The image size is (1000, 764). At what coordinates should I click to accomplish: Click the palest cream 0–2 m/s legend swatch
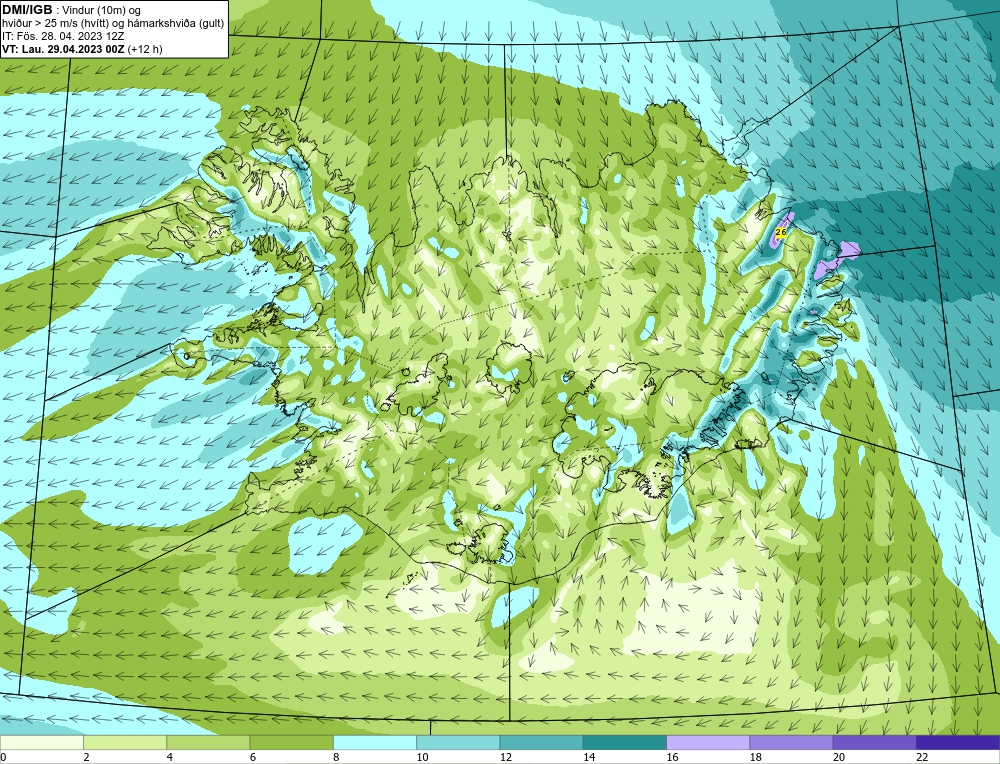(x=41, y=742)
